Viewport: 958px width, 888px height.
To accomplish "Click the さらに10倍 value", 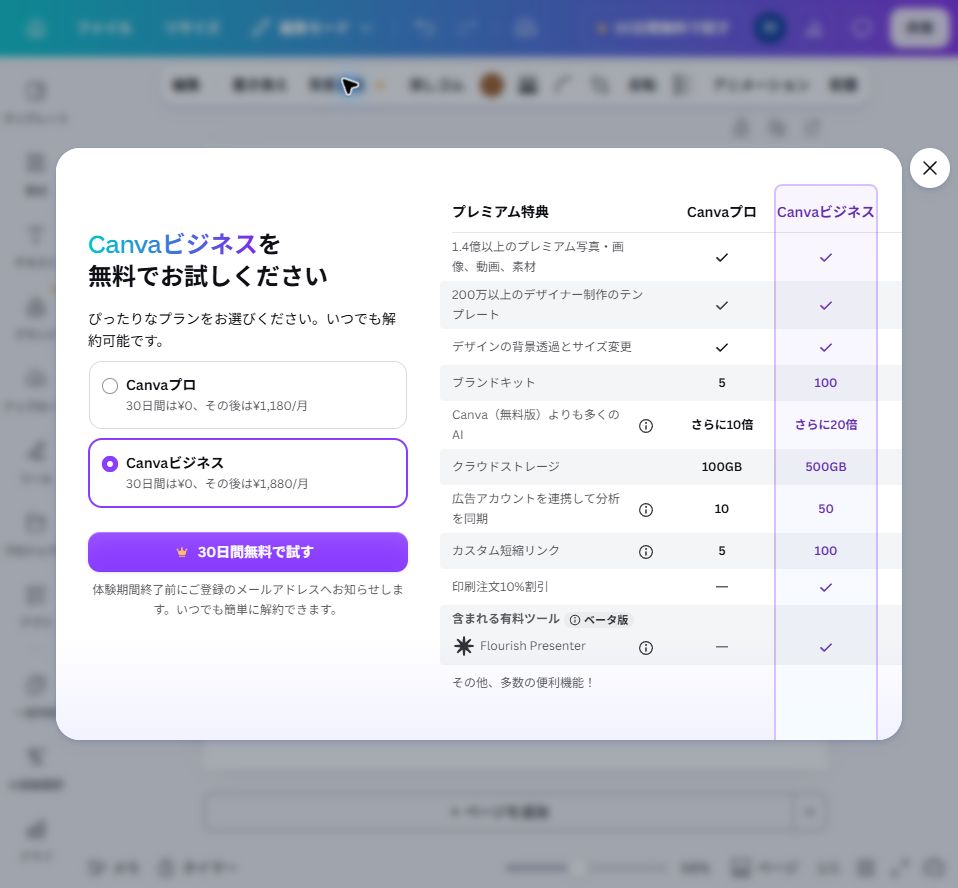I will point(722,425).
